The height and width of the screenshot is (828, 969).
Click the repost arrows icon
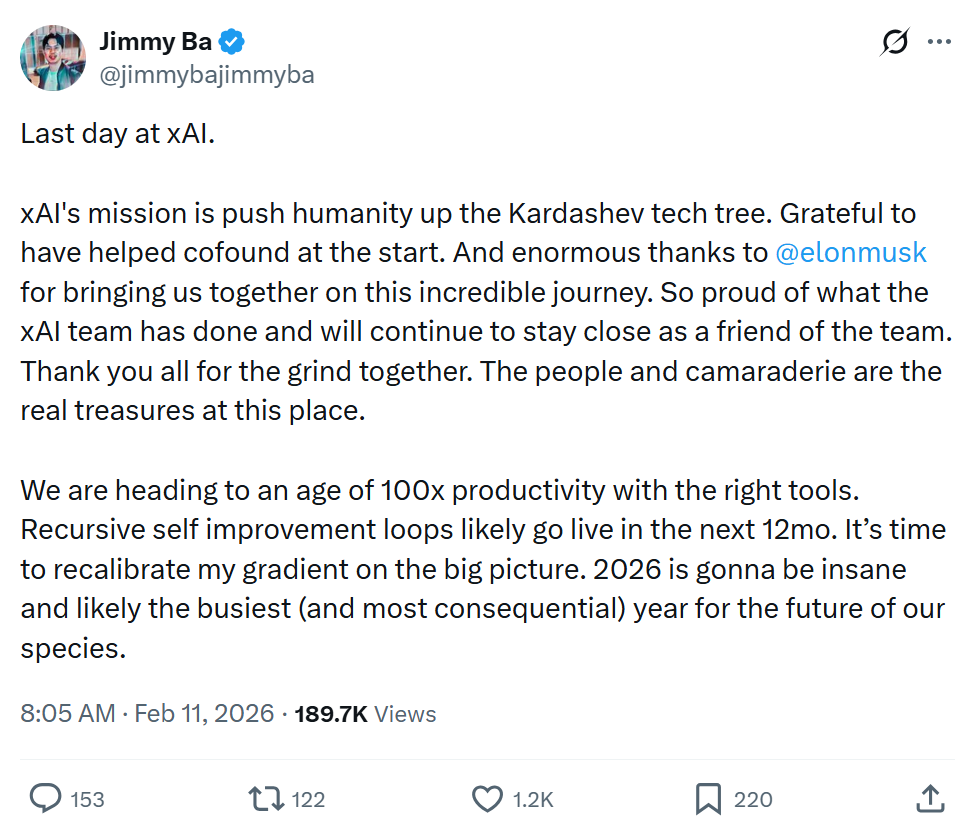coord(266,799)
